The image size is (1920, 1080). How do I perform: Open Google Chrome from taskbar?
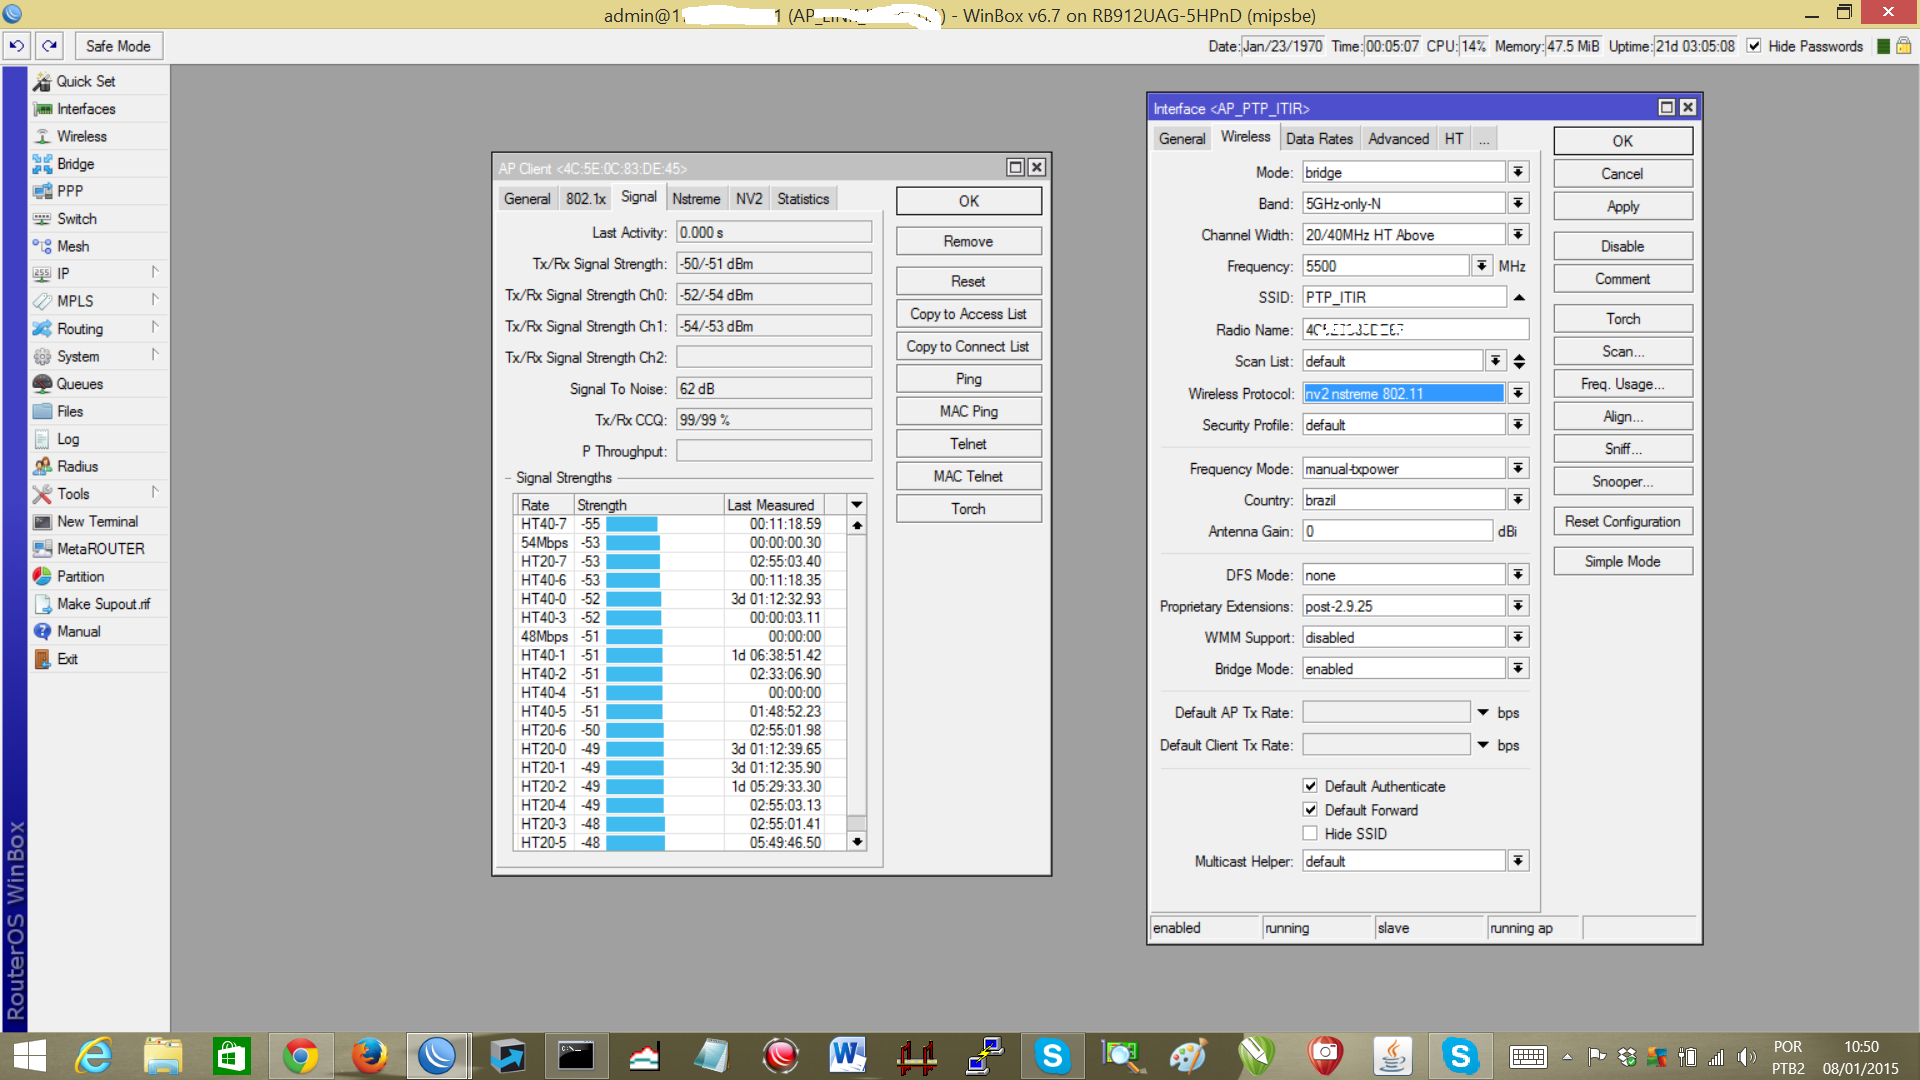pyautogui.click(x=300, y=1056)
